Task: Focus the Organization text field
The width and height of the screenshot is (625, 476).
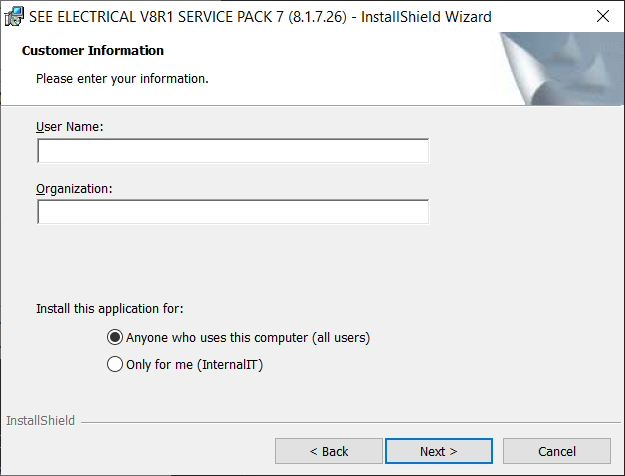Action: pyautogui.click(x=233, y=212)
